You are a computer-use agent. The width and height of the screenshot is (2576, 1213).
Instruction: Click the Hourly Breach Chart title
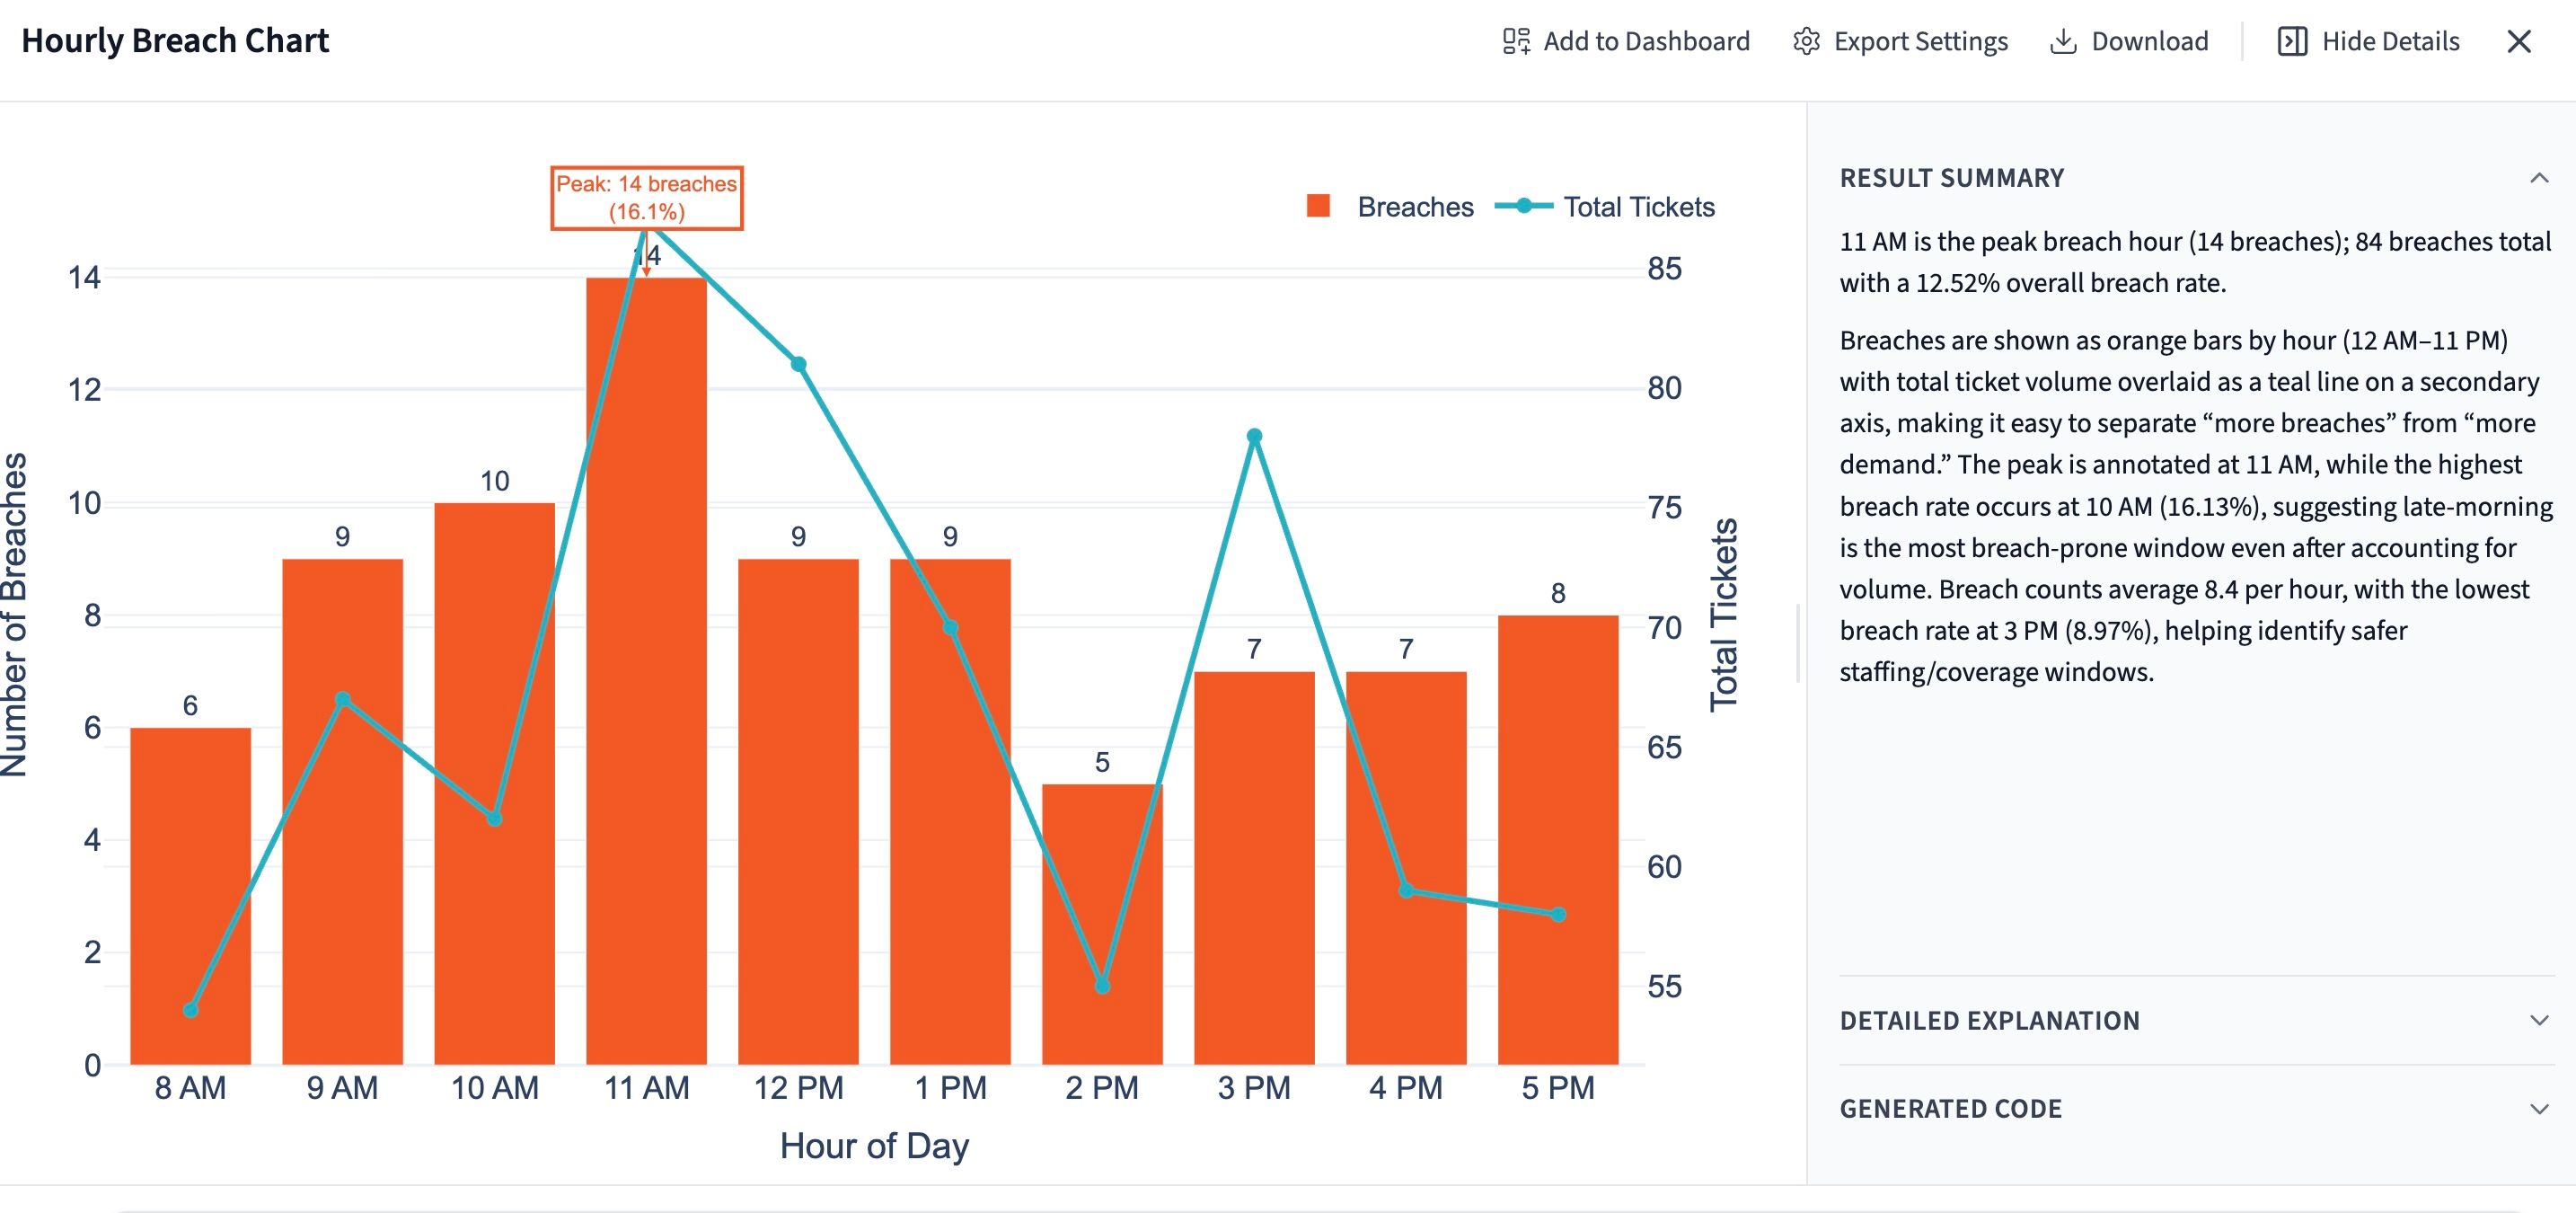pos(177,40)
